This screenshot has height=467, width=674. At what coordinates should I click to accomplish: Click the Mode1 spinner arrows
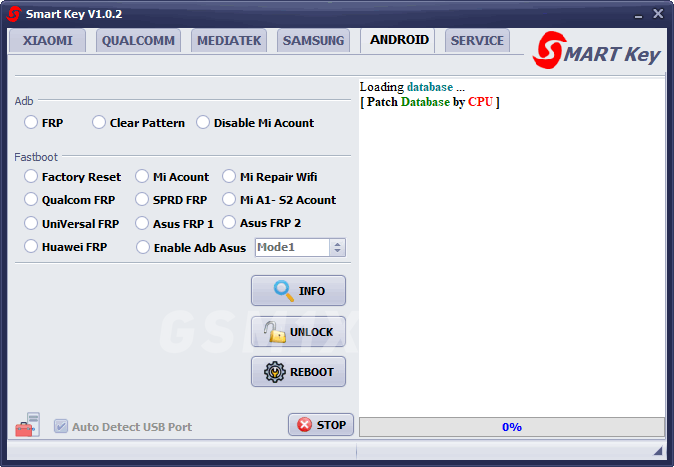point(337,247)
